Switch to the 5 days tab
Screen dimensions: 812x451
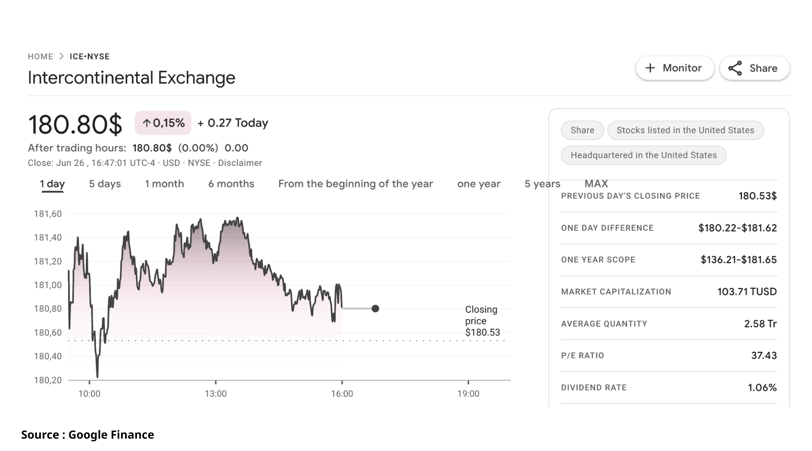pos(105,184)
